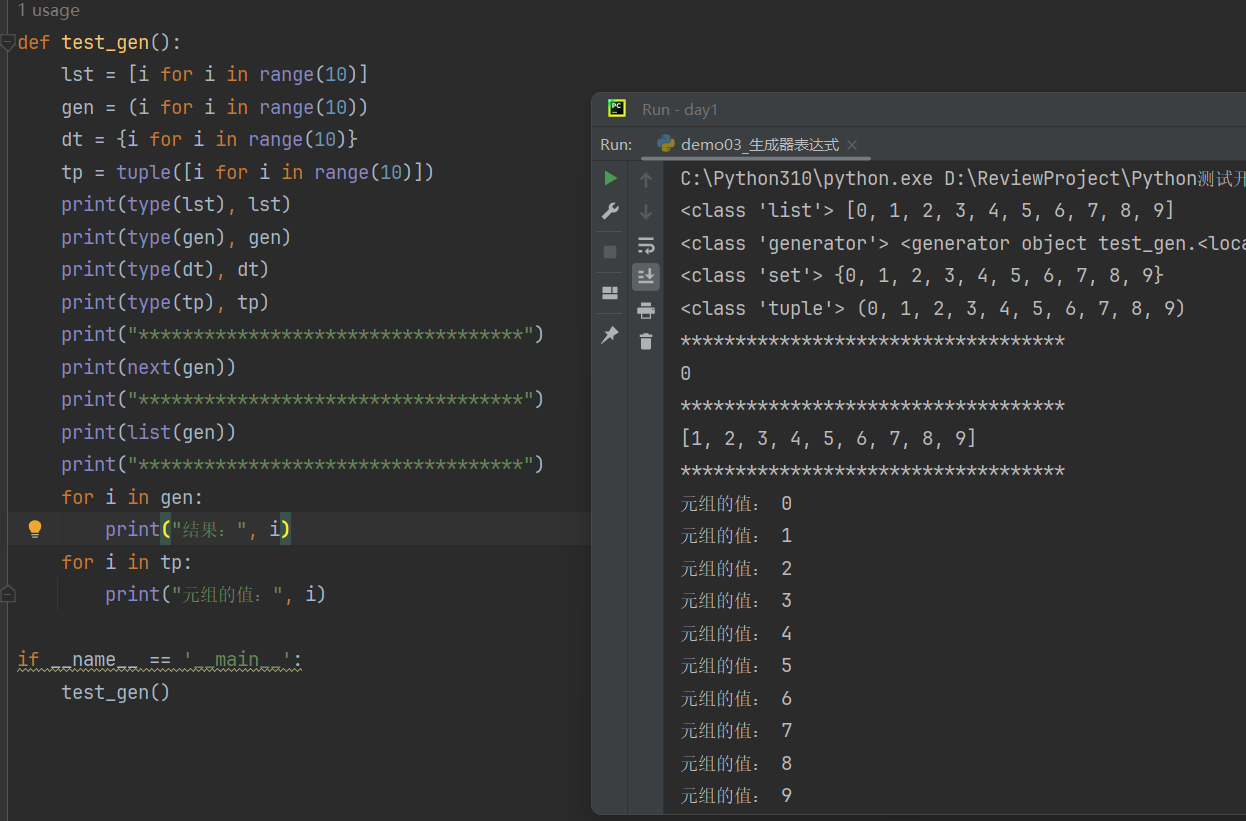The height and width of the screenshot is (821, 1246).
Task: Click the 'Run - day1' window title
Action: [680, 109]
